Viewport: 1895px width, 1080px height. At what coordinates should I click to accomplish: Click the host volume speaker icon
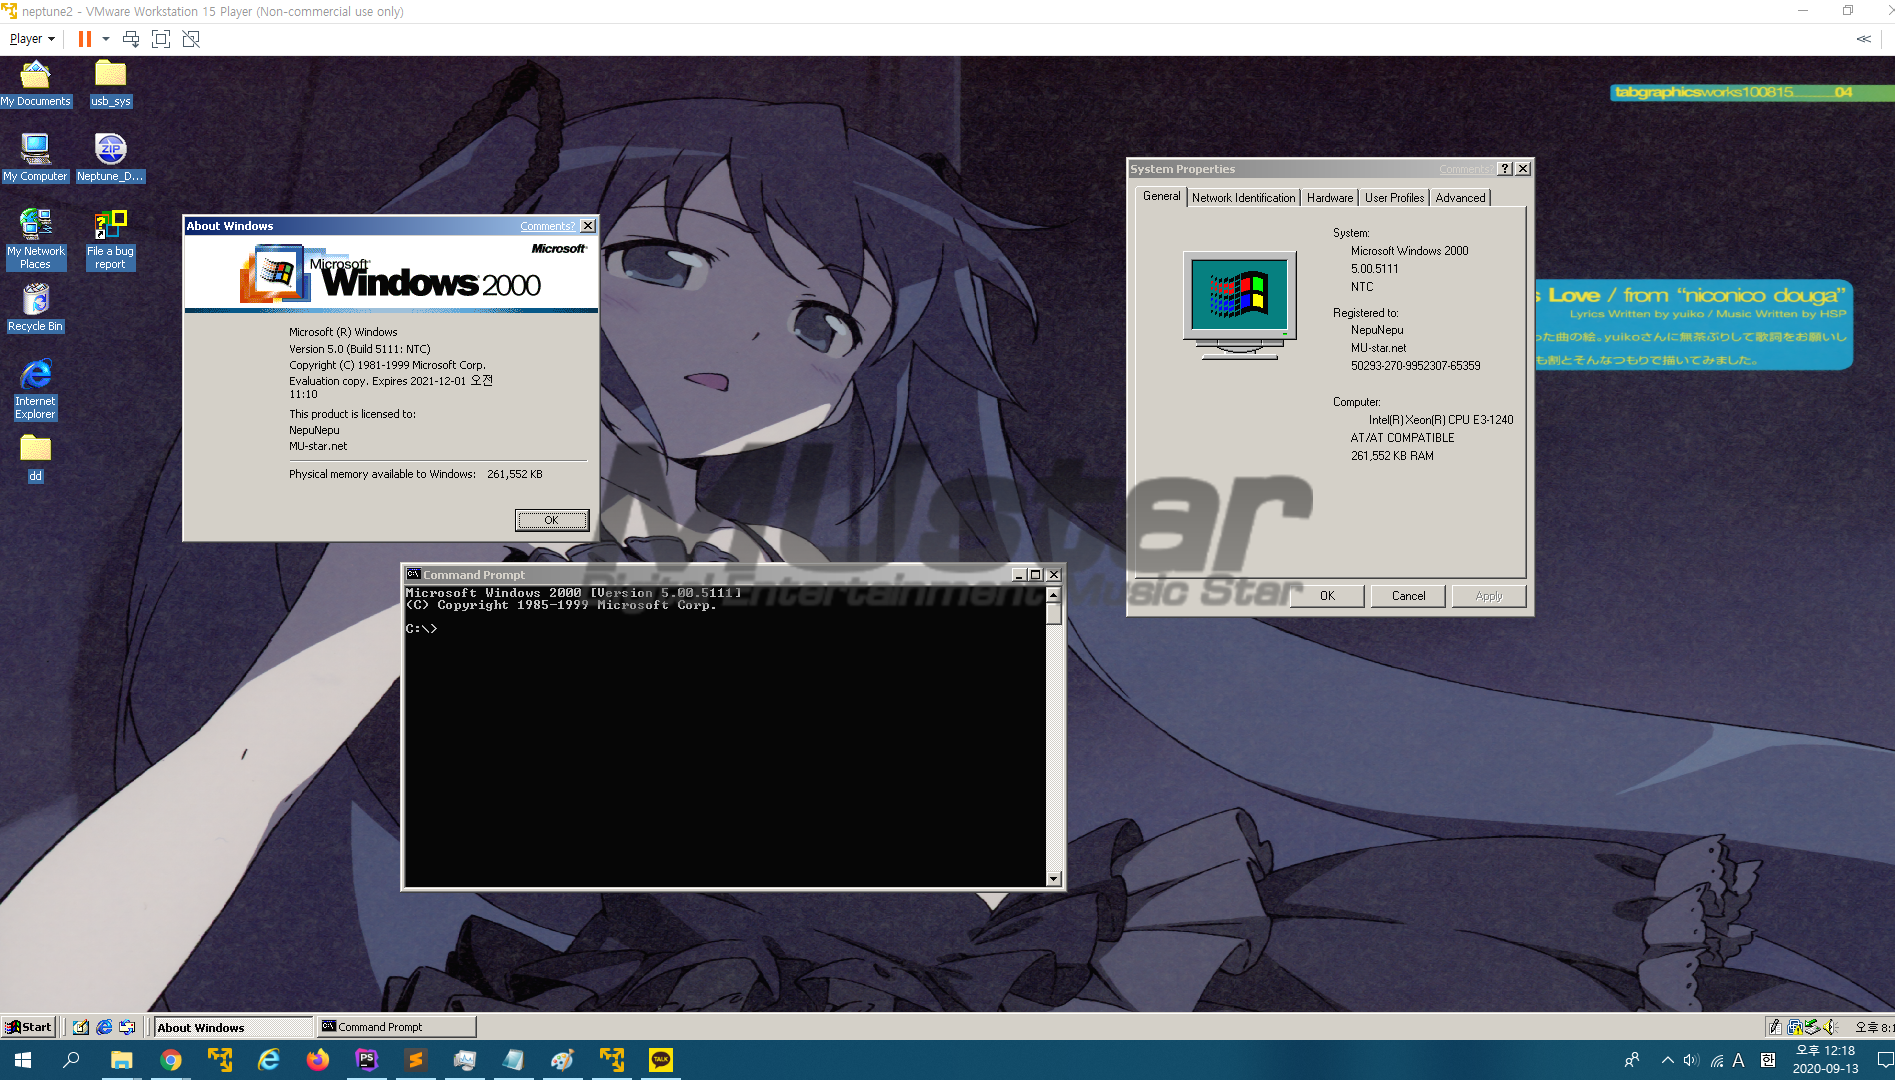coord(1691,1060)
